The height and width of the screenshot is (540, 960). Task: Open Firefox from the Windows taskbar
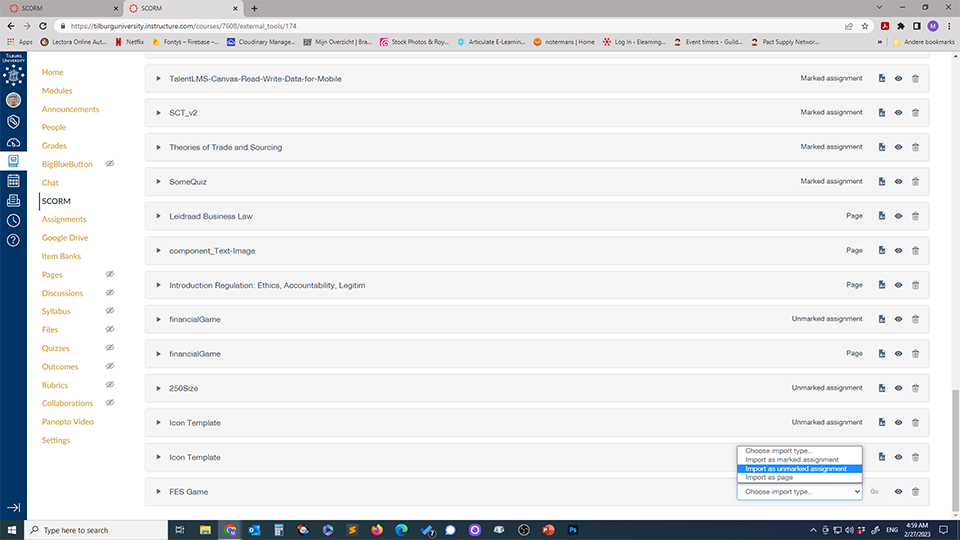[x=377, y=530]
